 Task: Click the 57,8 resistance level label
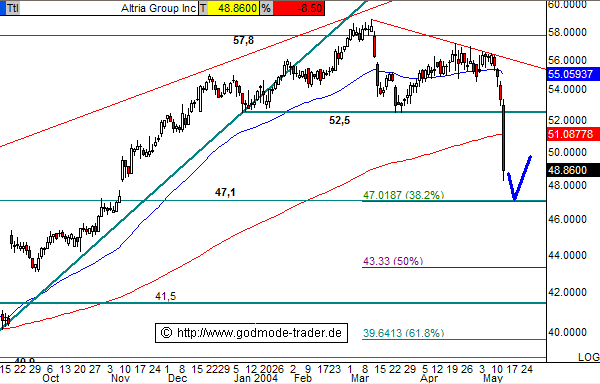(x=243, y=40)
